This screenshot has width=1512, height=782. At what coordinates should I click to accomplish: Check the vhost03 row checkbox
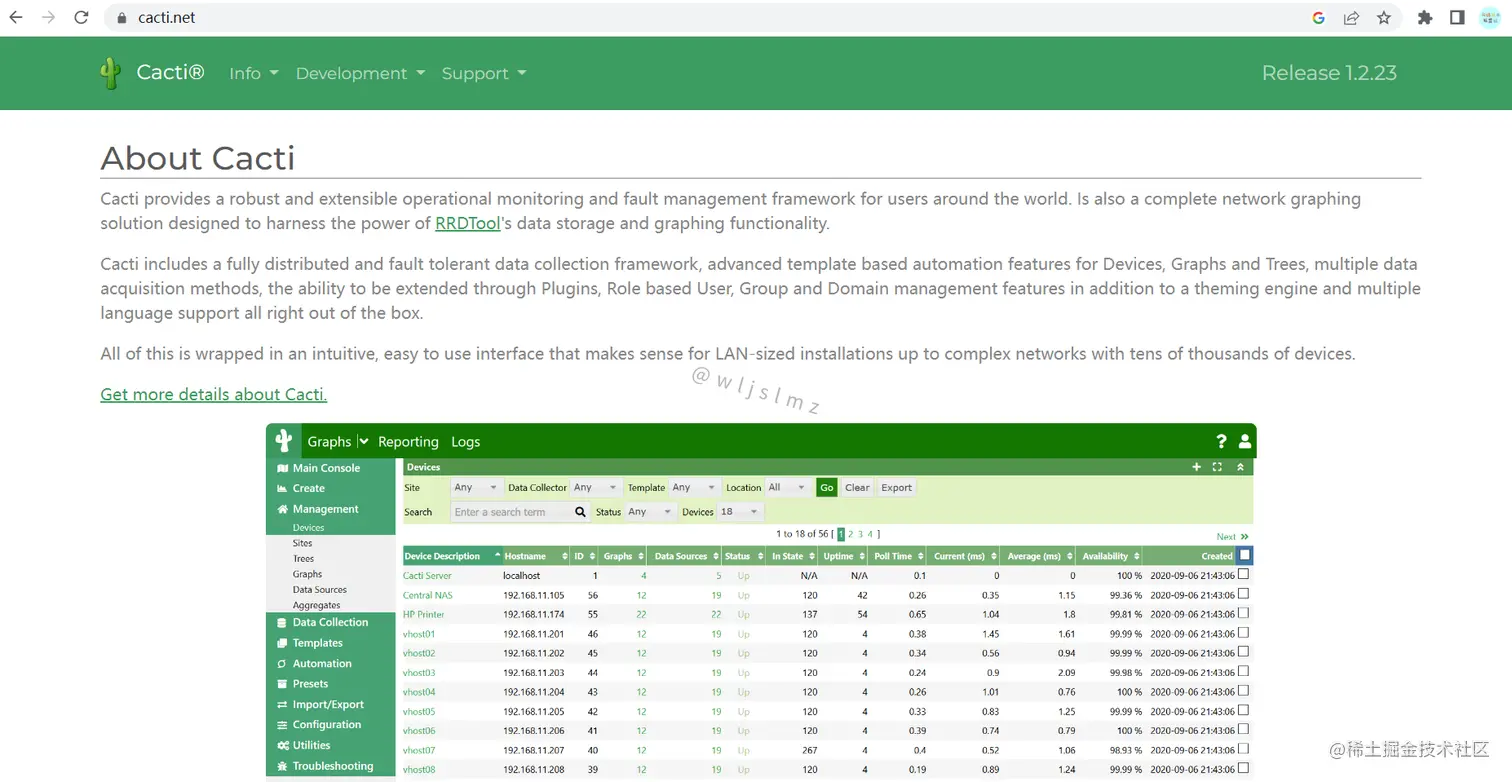coord(1244,672)
